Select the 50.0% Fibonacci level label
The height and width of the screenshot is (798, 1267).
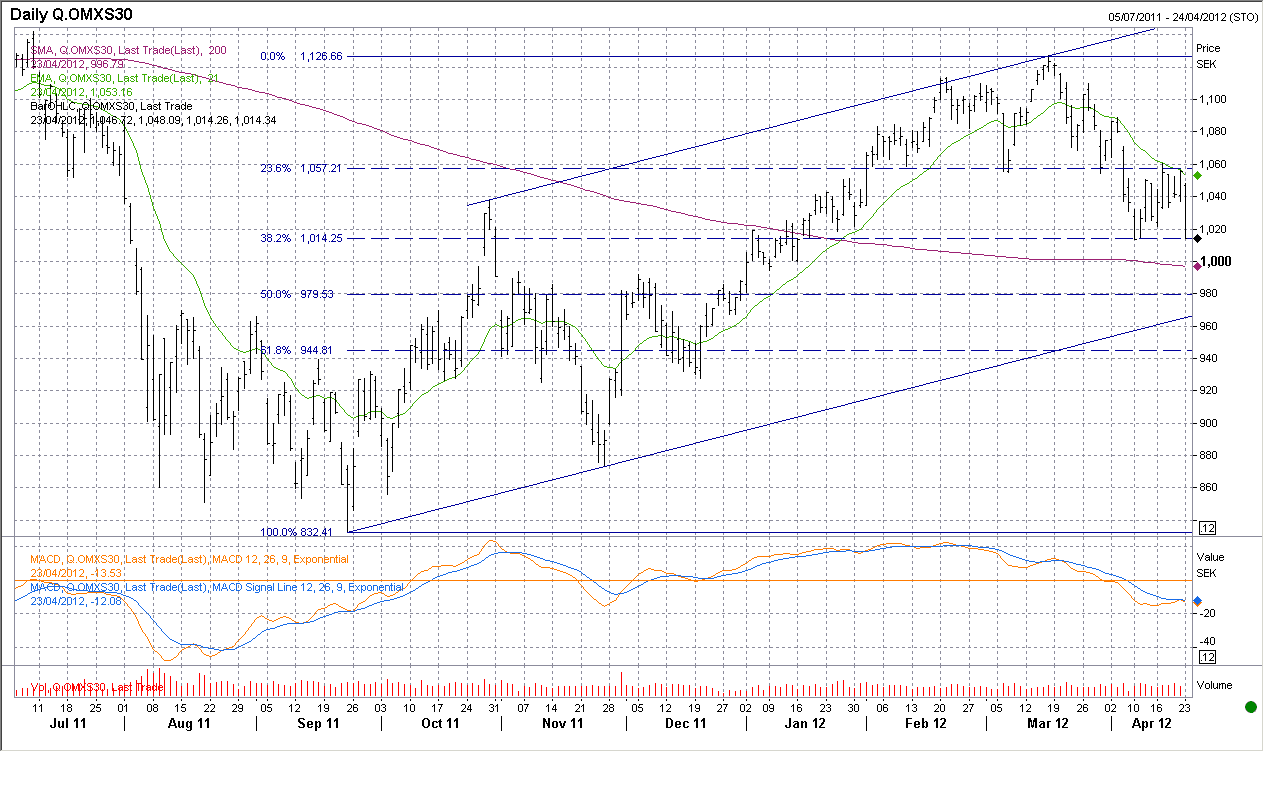click(275, 294)
